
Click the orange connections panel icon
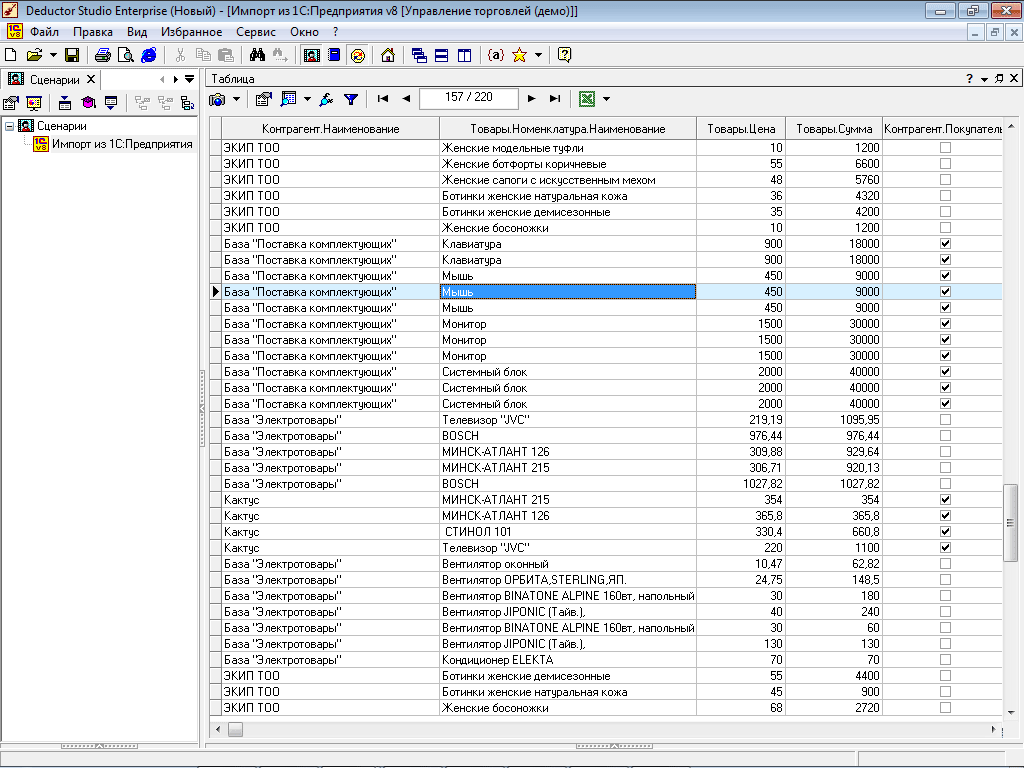(x=357, y=55)
